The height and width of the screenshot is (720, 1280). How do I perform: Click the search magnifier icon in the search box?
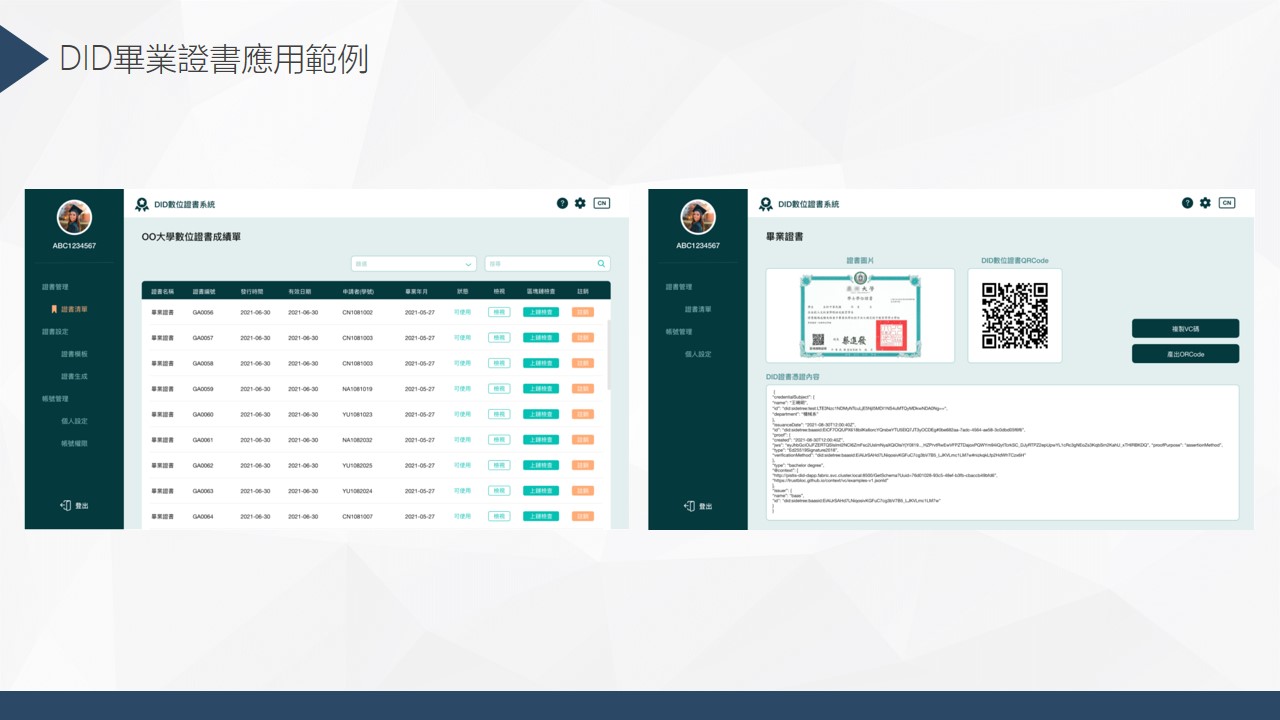601,264
